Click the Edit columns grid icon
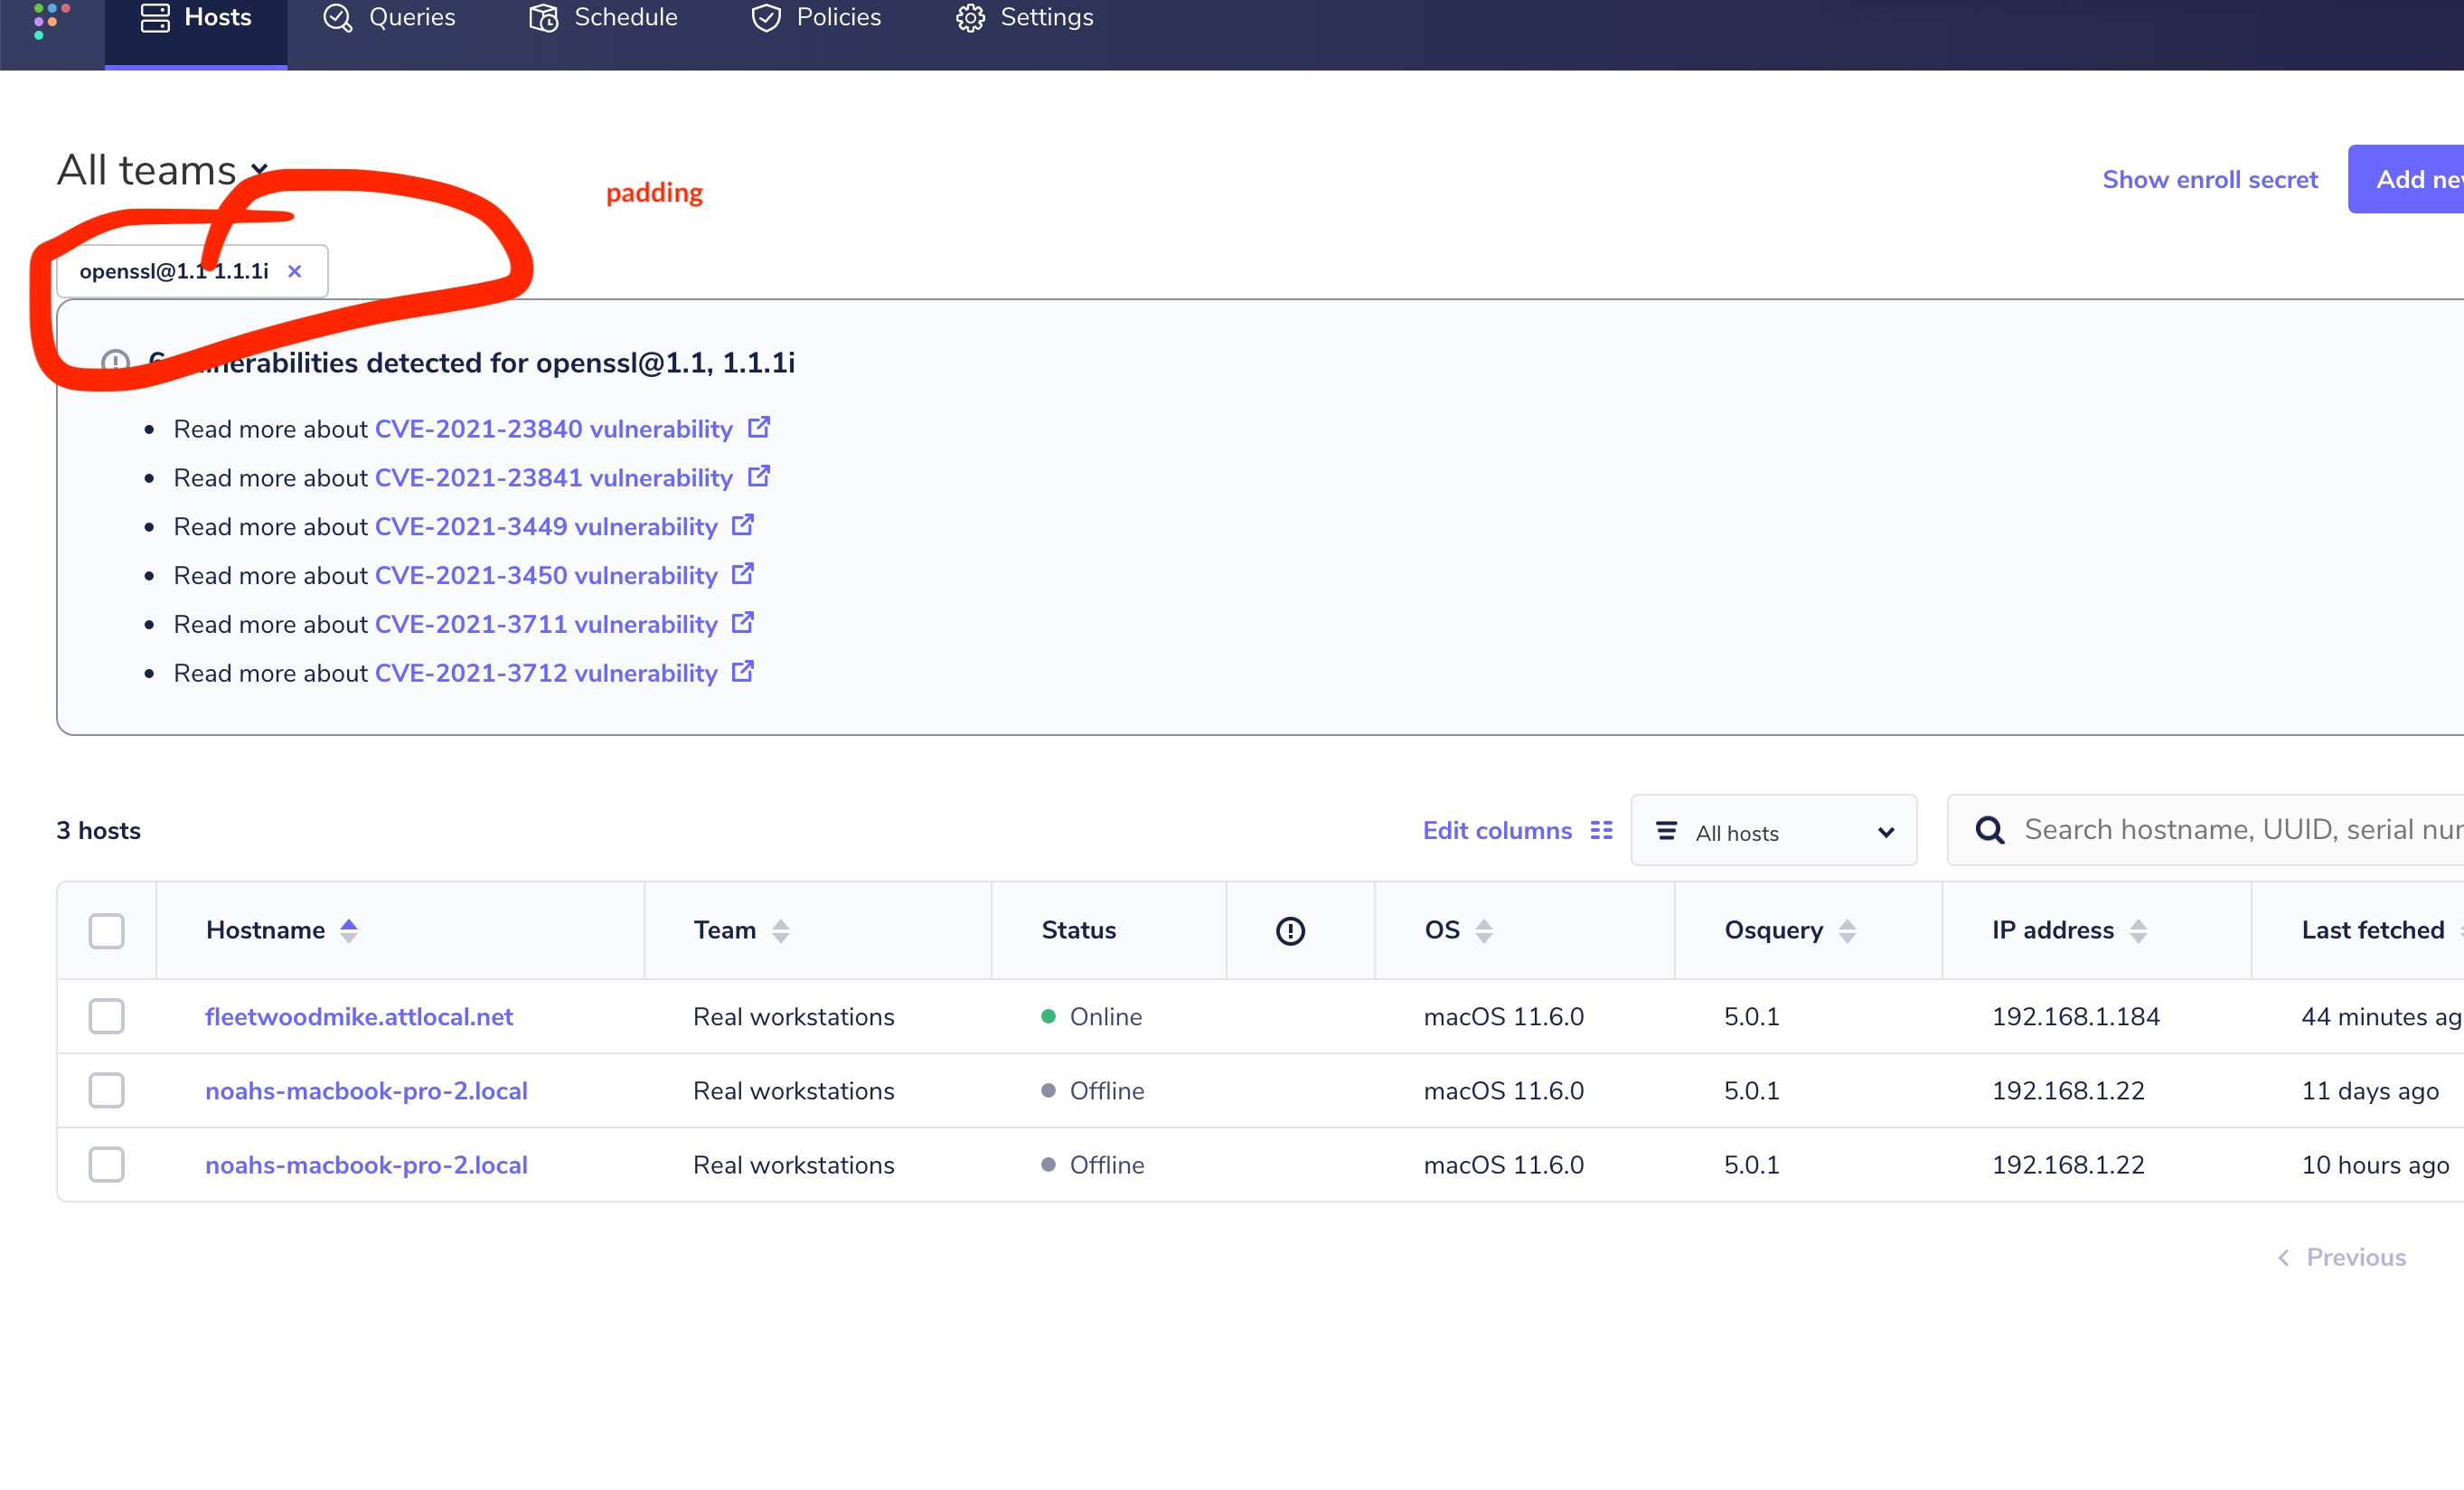 tap(1601, 831)
